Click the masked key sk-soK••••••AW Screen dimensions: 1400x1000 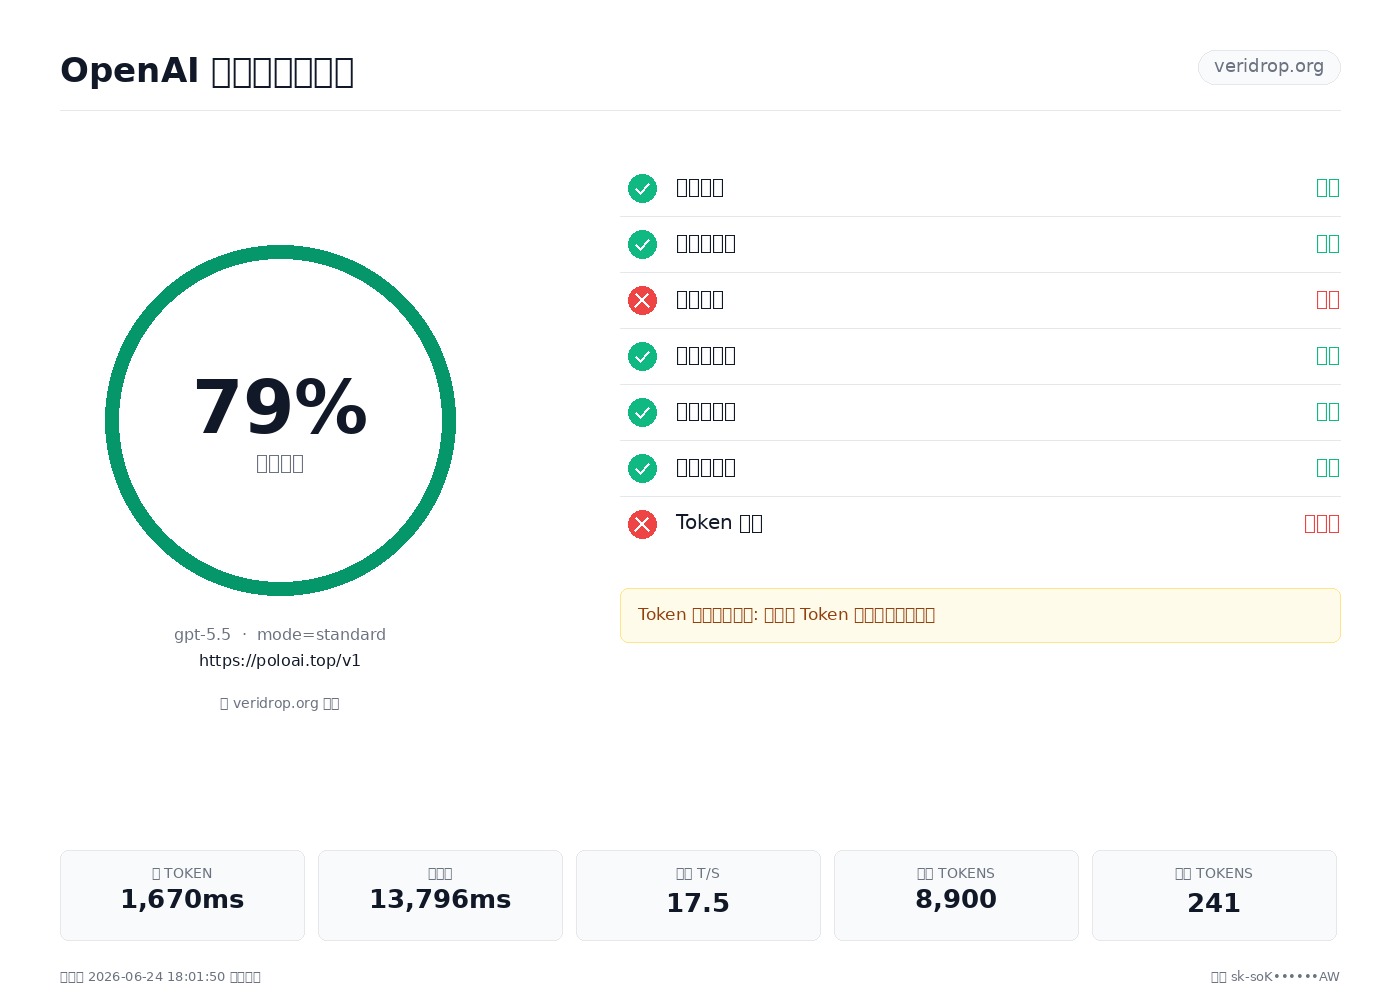[1285, 977]
